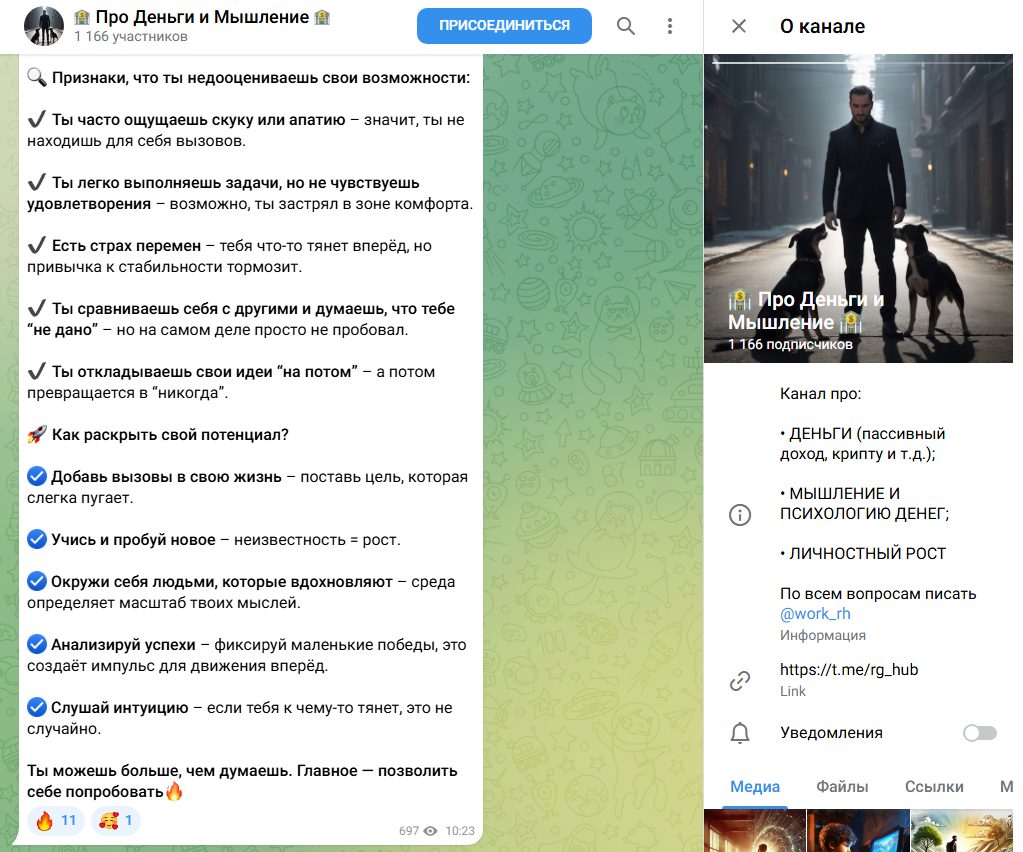The height and width of the screenshot is (852, 1023).
Task: Switch to the Медиа tab
Action: click(x=755, y=787)
